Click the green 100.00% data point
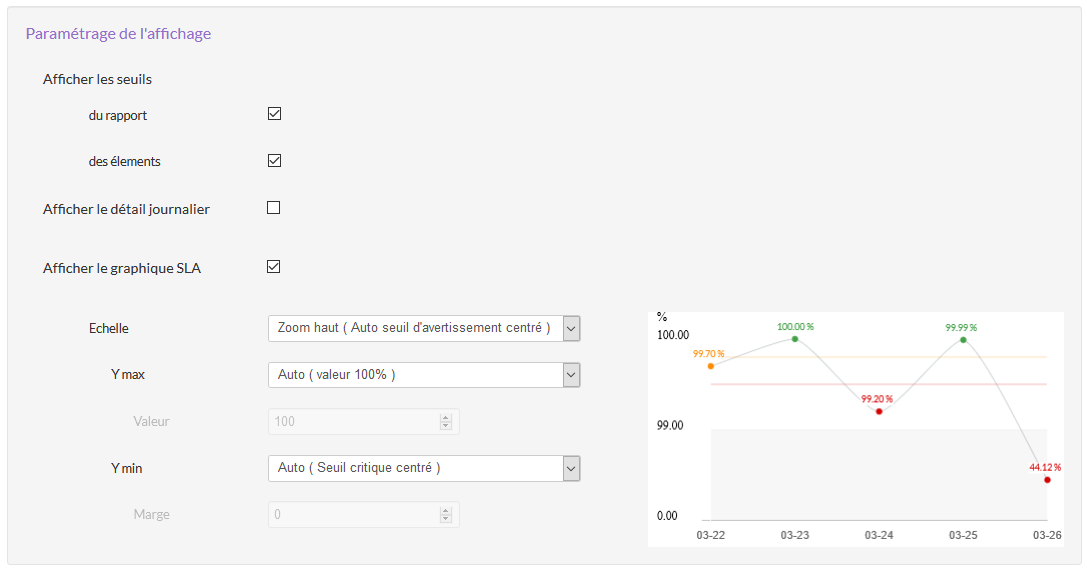The image size is (1087, 571). (795, 339)
